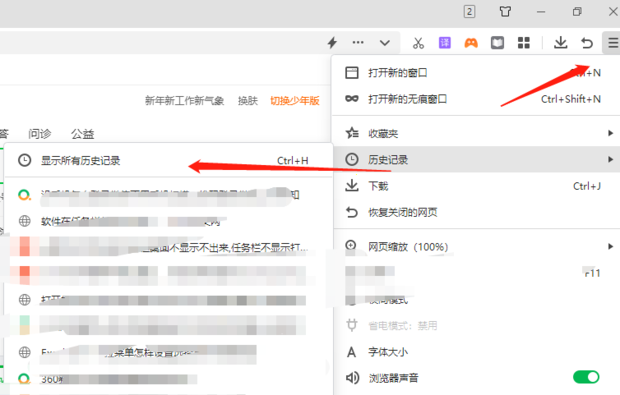Click the toolbar undo restore-page icon

click(x=587, y=43)
